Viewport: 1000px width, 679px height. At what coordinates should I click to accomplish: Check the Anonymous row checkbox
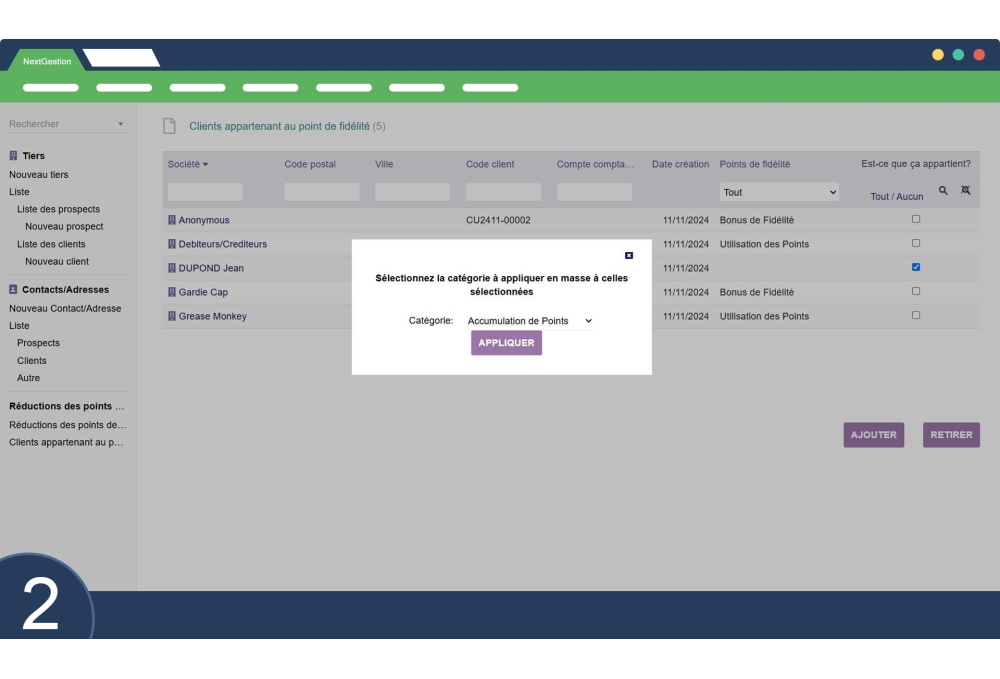point(916,219)
